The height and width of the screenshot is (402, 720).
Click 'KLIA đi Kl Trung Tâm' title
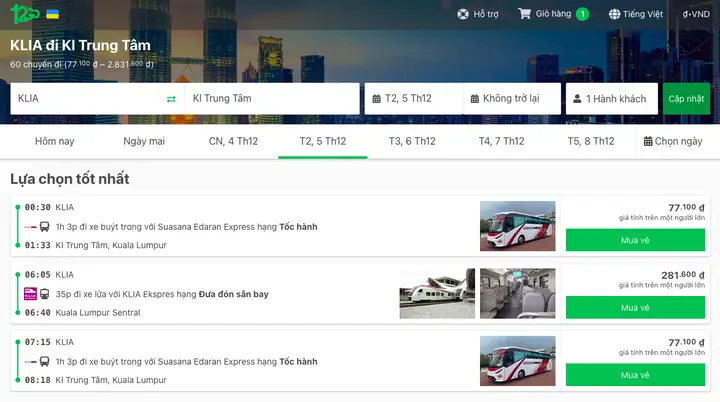80,45
